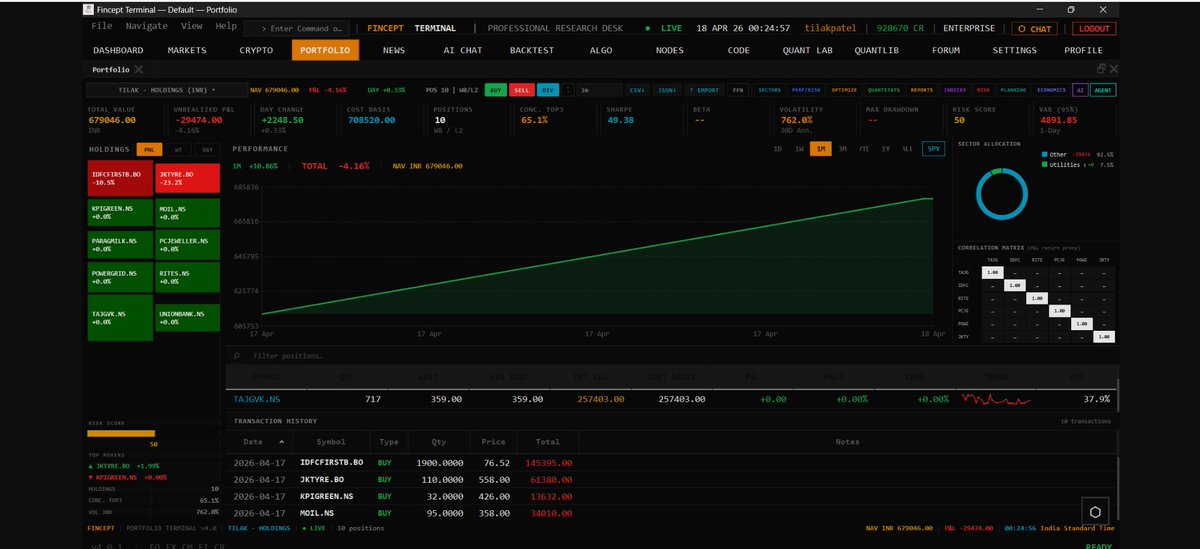This screenshot has width=1200, height=549.
Task: Switch to the QUANT LAB tab
Action: click(806, 50)
